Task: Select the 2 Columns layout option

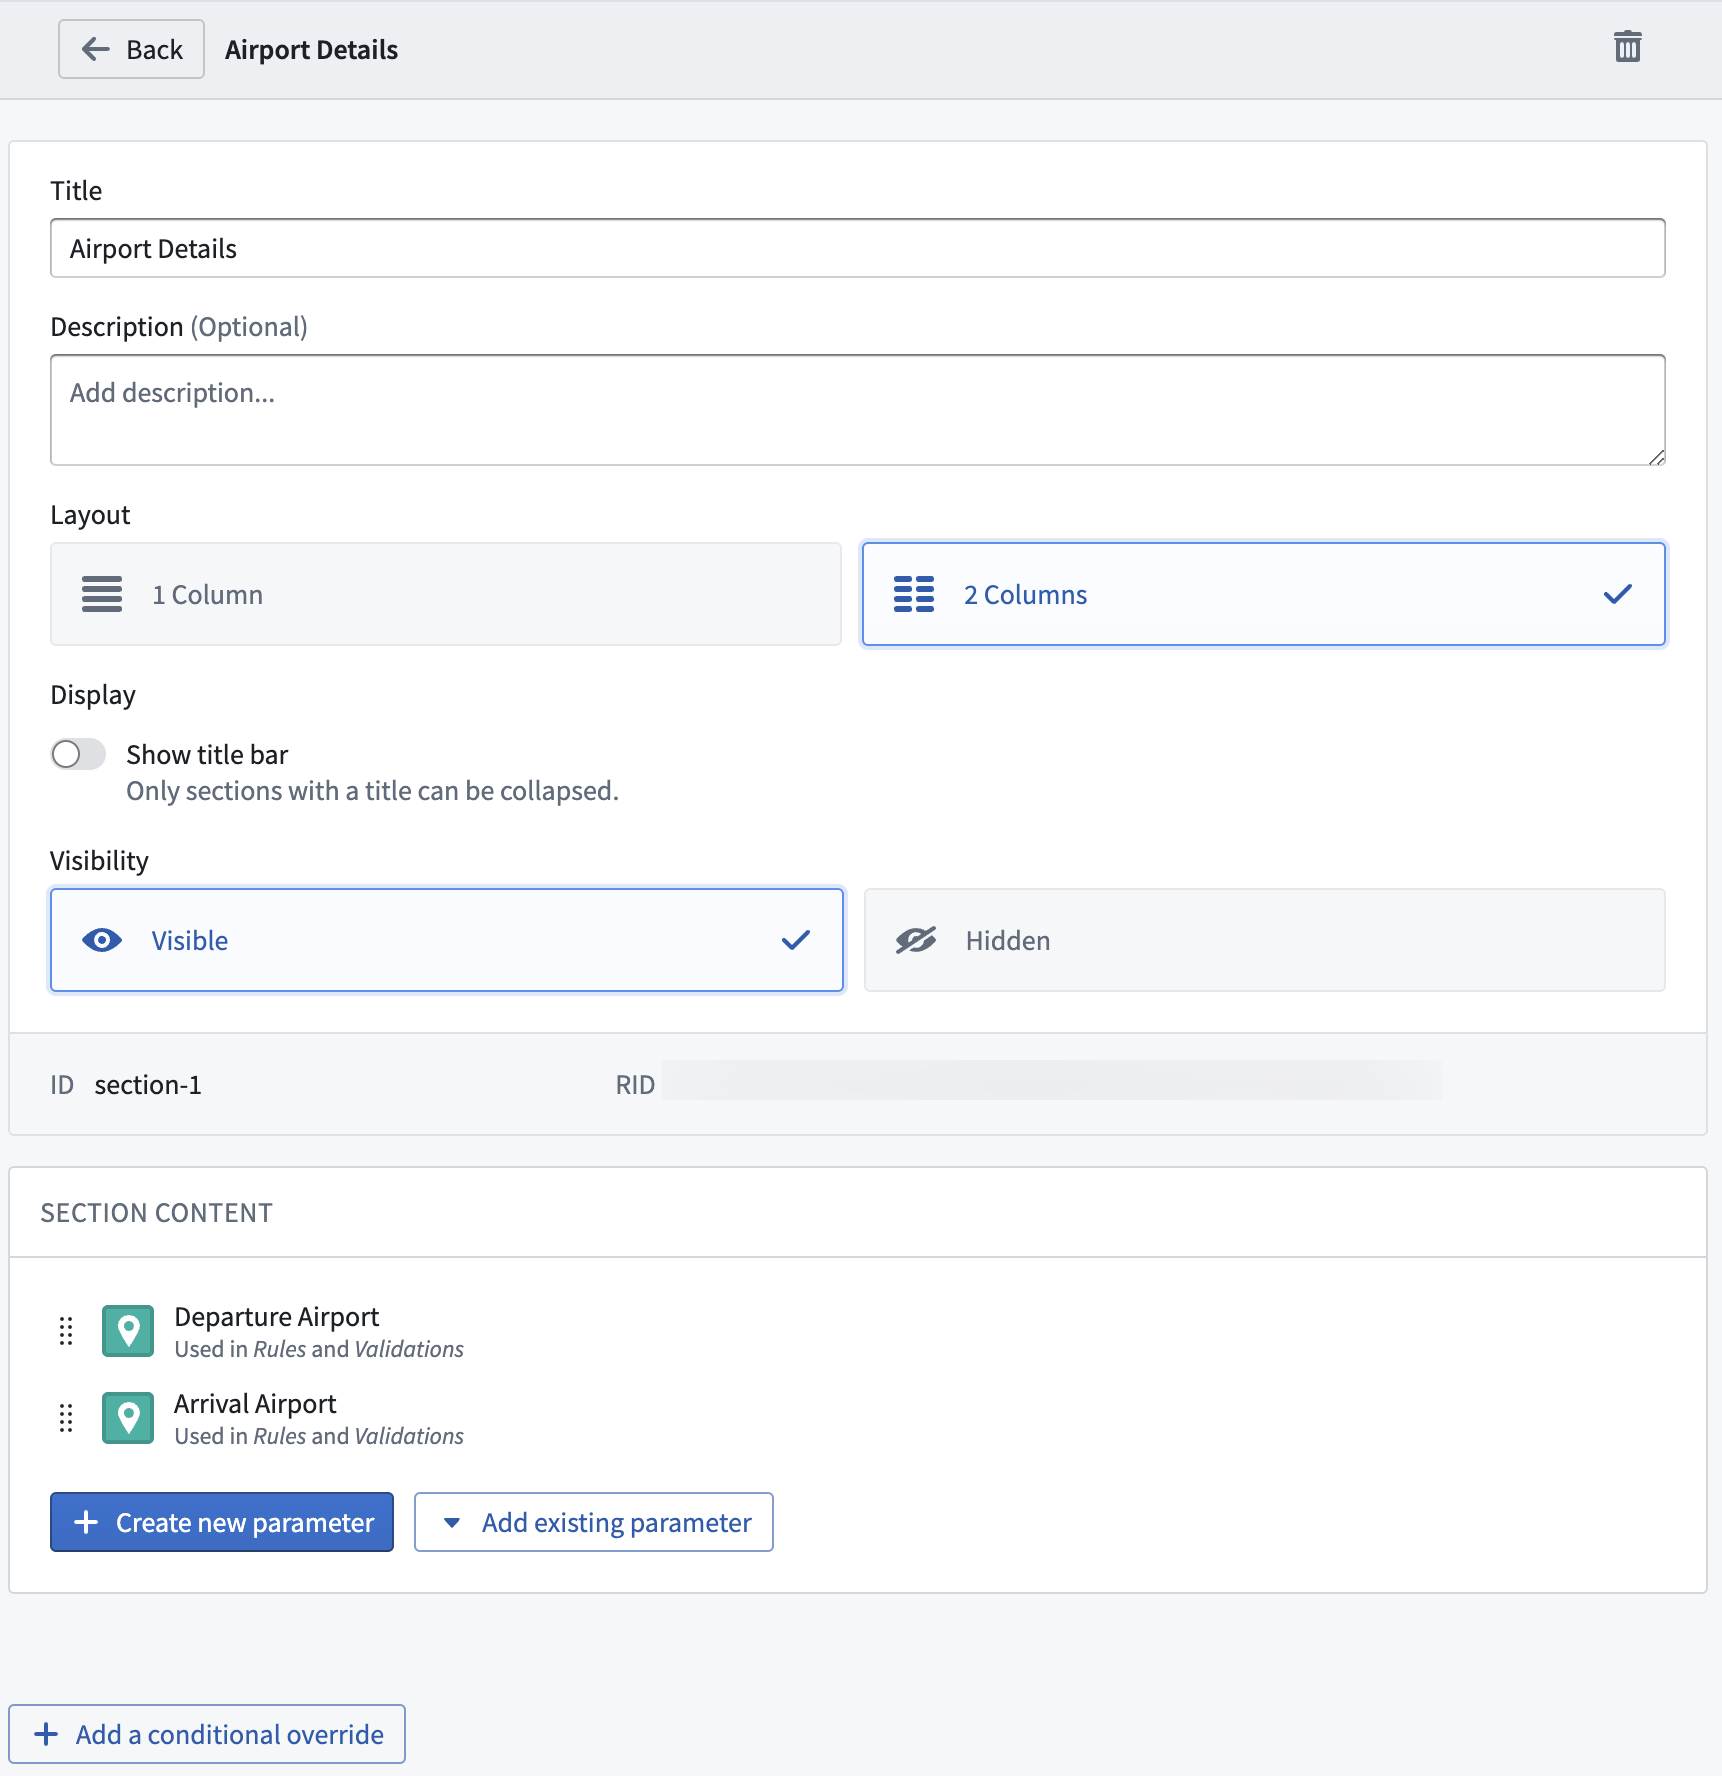Action: click(x=1263, y=594)
